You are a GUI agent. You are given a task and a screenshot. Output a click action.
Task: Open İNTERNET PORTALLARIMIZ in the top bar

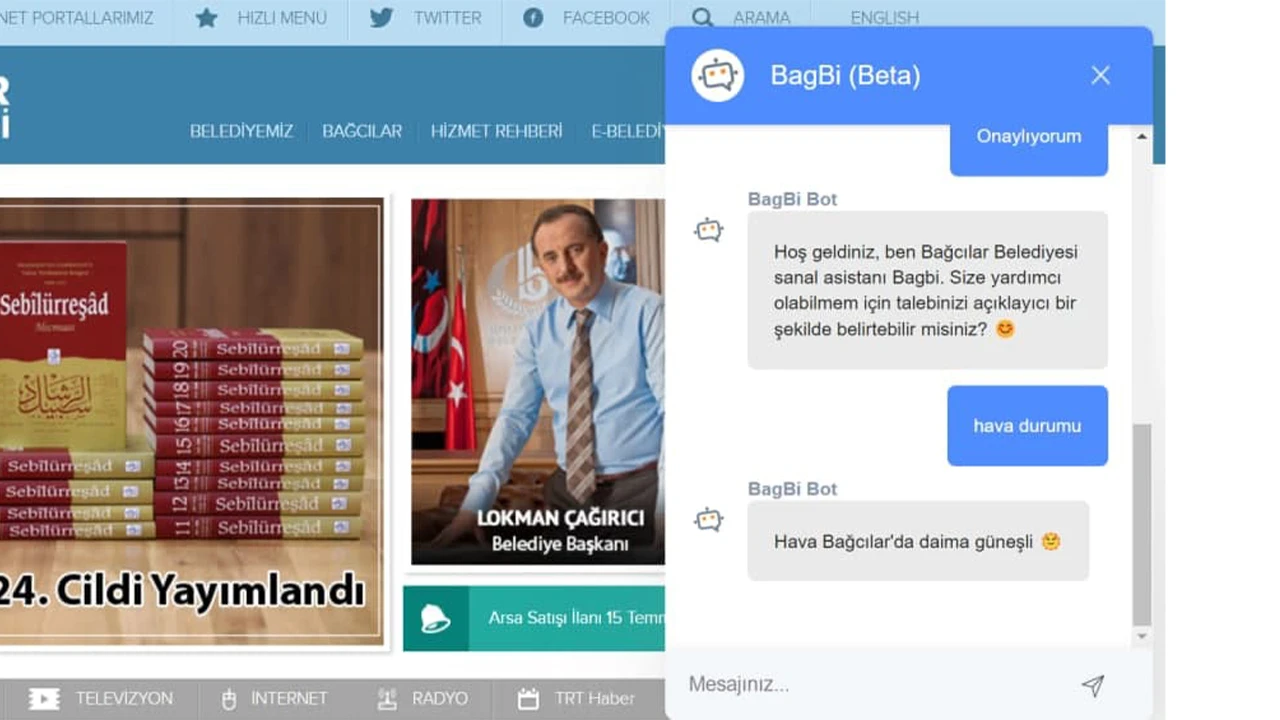[x=80, y=17]
